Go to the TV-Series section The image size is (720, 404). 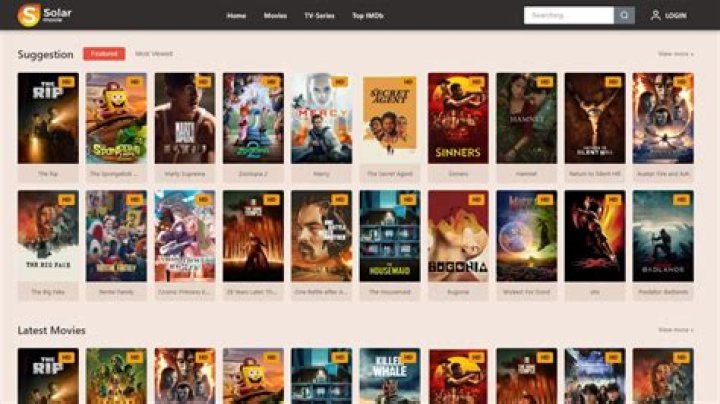click(x=319, y=16)
